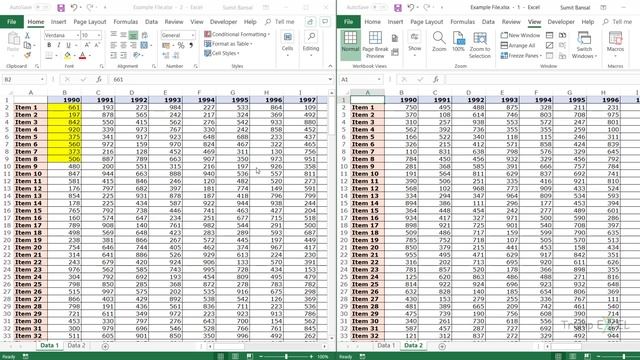Switch to Home tab in right window
The height and width of the screenshot is (360, 640).
tap(372, 22)
